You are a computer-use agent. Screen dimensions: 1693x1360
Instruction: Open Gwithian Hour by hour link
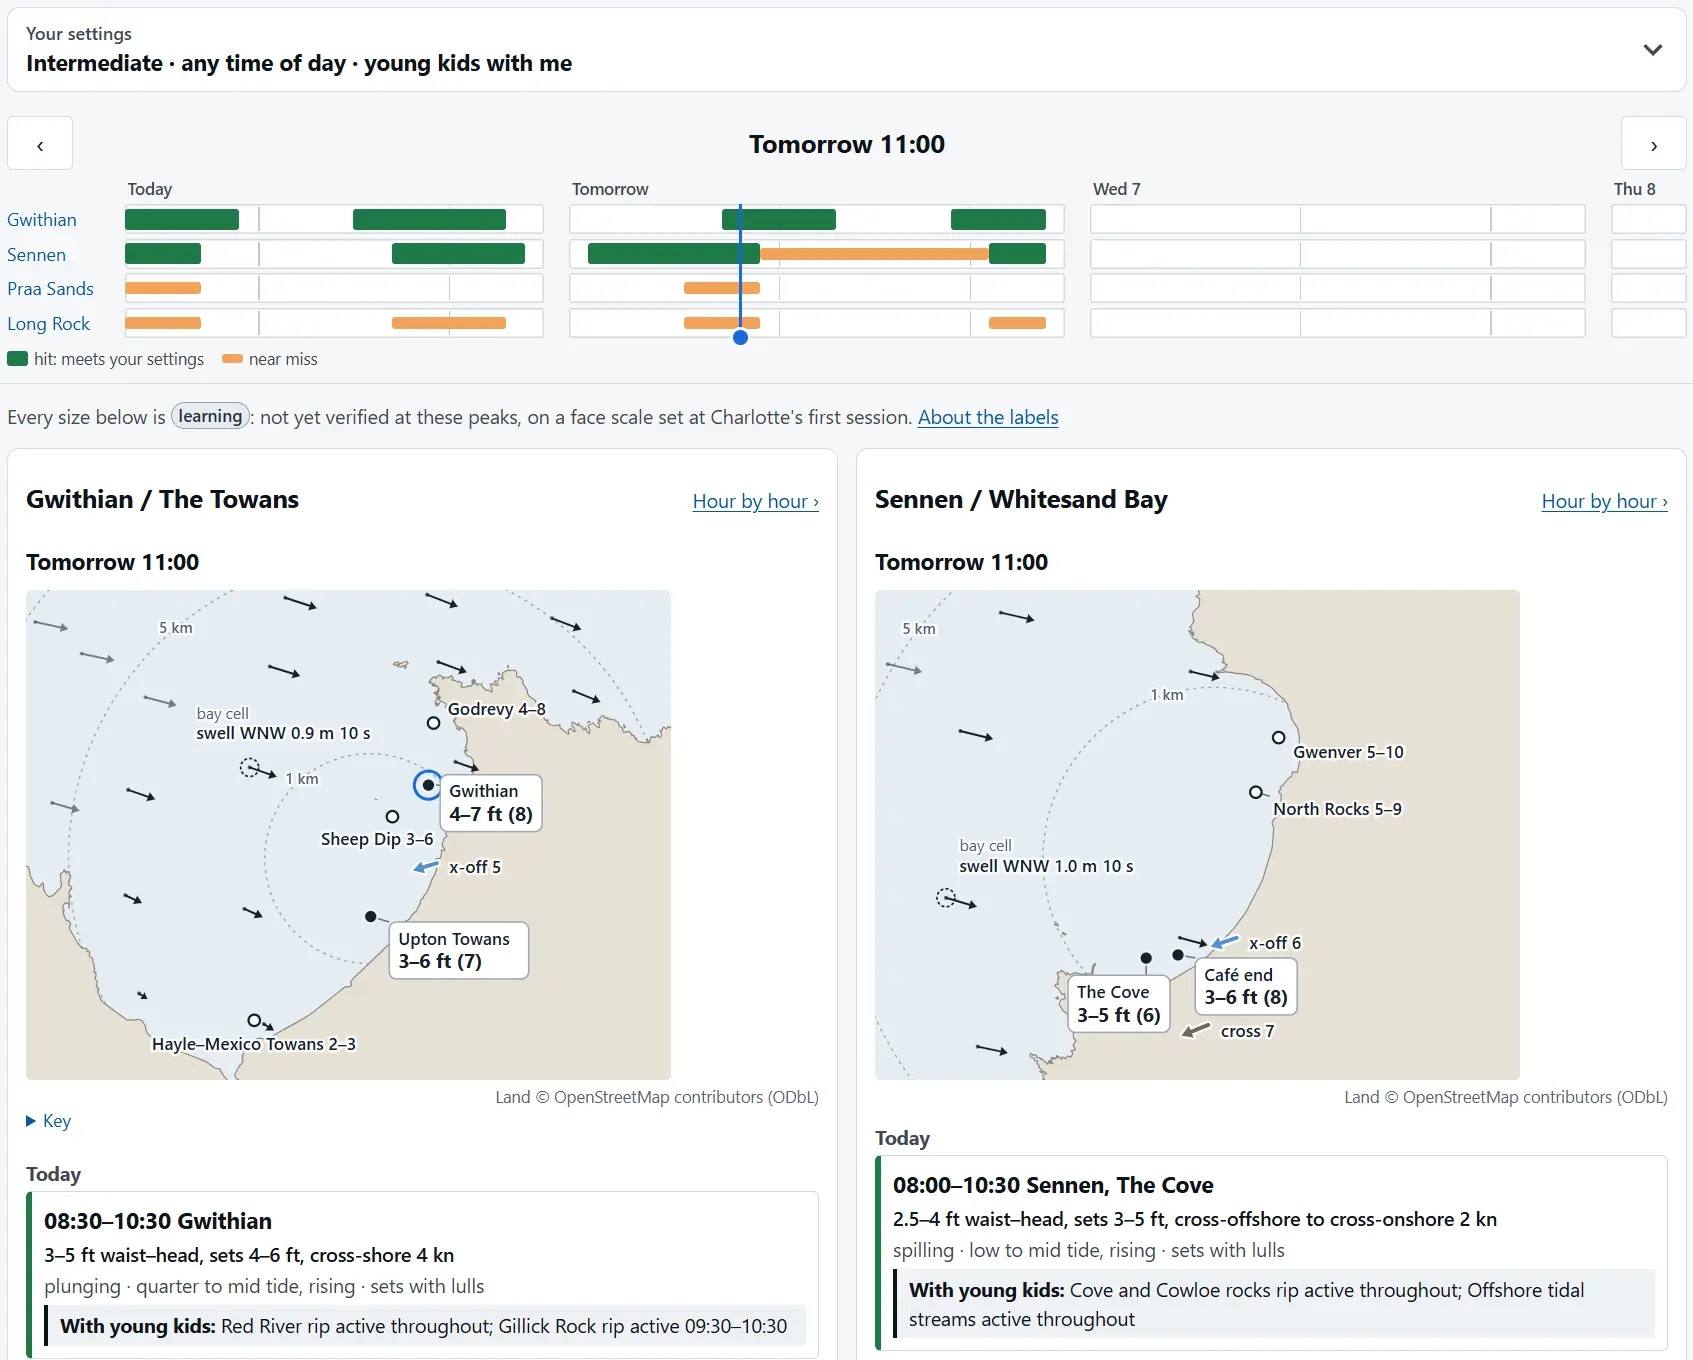(755, 501)
